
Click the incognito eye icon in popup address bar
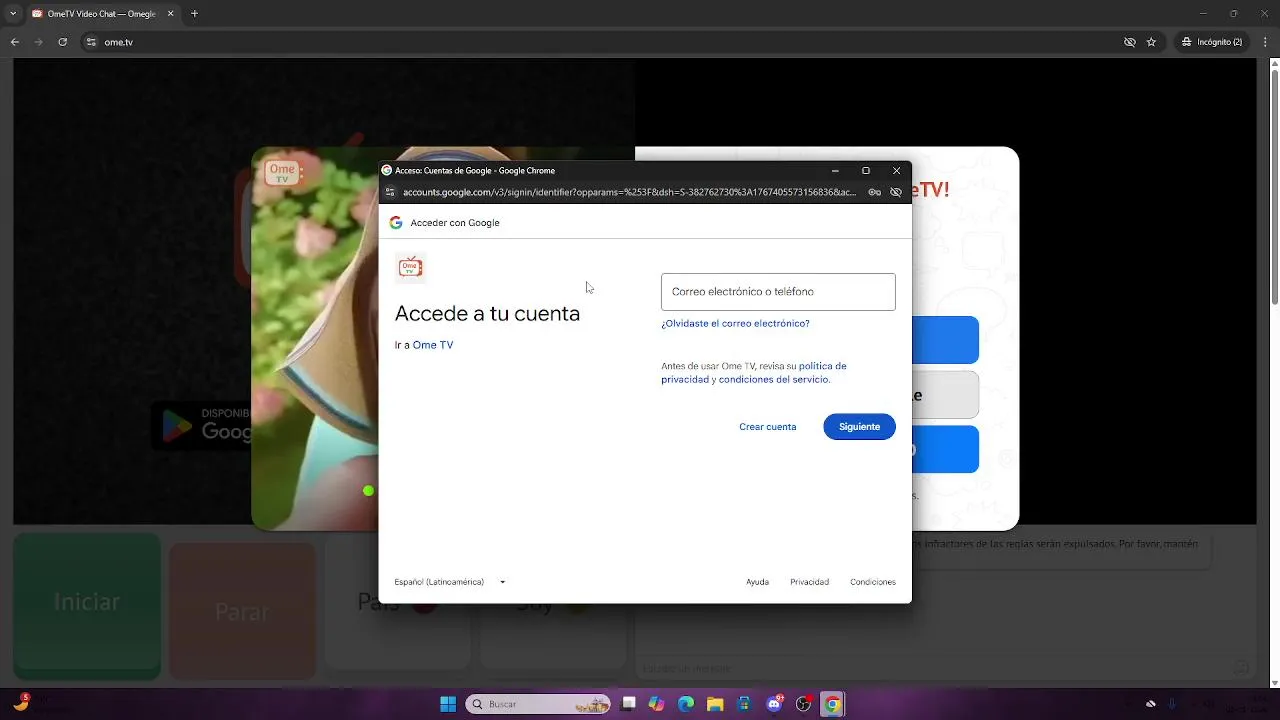(x=896, y=192)
